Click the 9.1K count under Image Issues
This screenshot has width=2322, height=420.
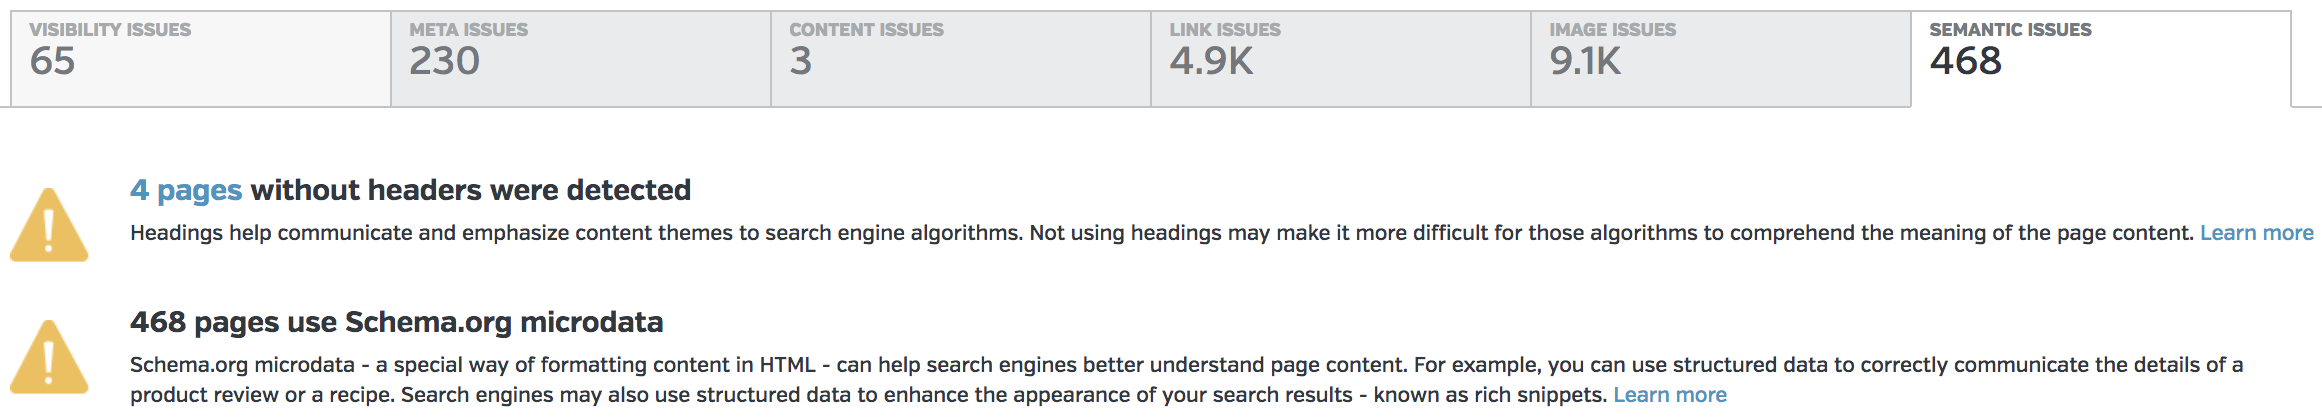pyautogui.click(x=1585, y=62)
